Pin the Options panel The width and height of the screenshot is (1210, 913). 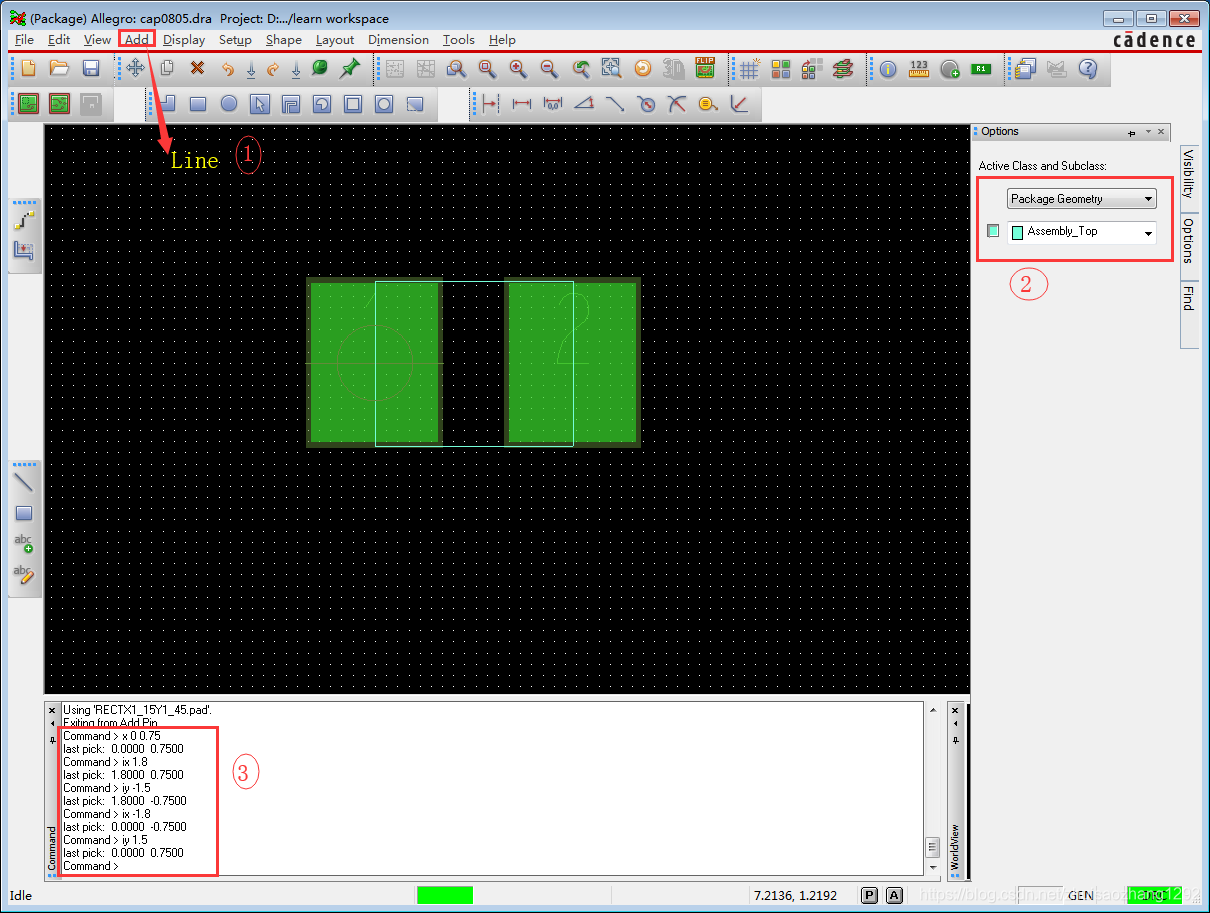1132,131
